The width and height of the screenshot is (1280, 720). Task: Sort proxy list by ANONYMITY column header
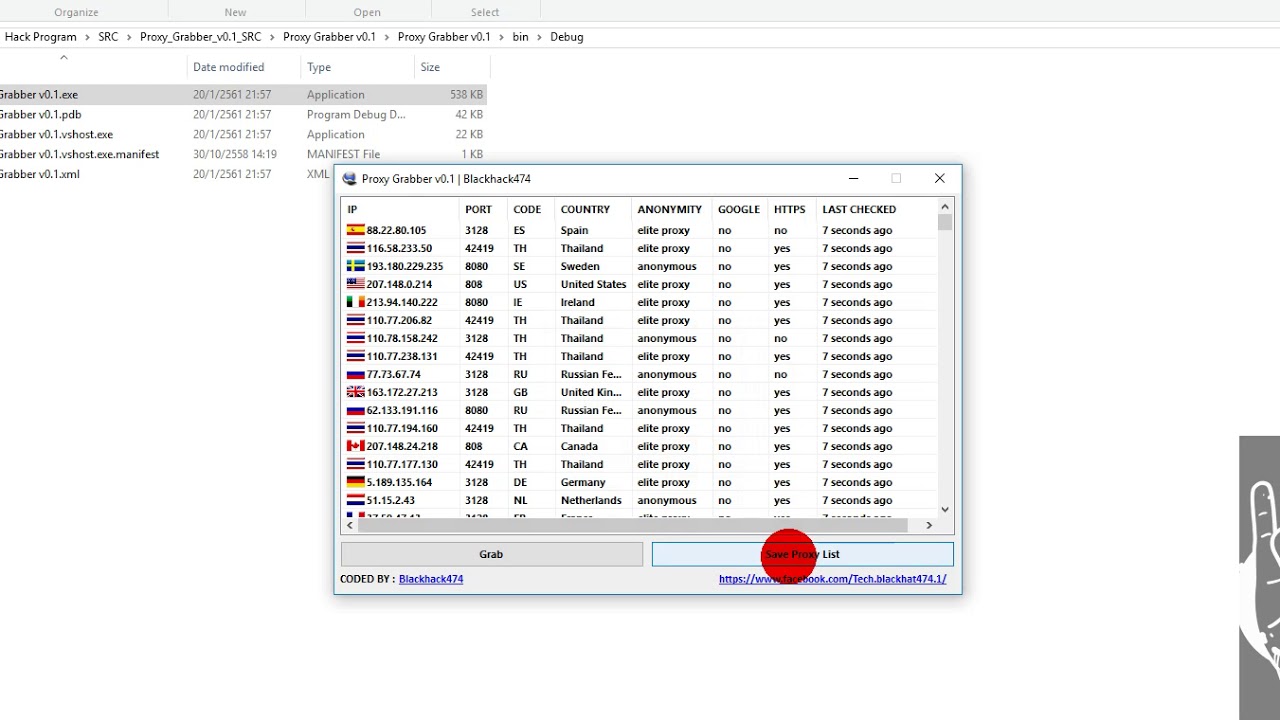[x=672, y=209]
